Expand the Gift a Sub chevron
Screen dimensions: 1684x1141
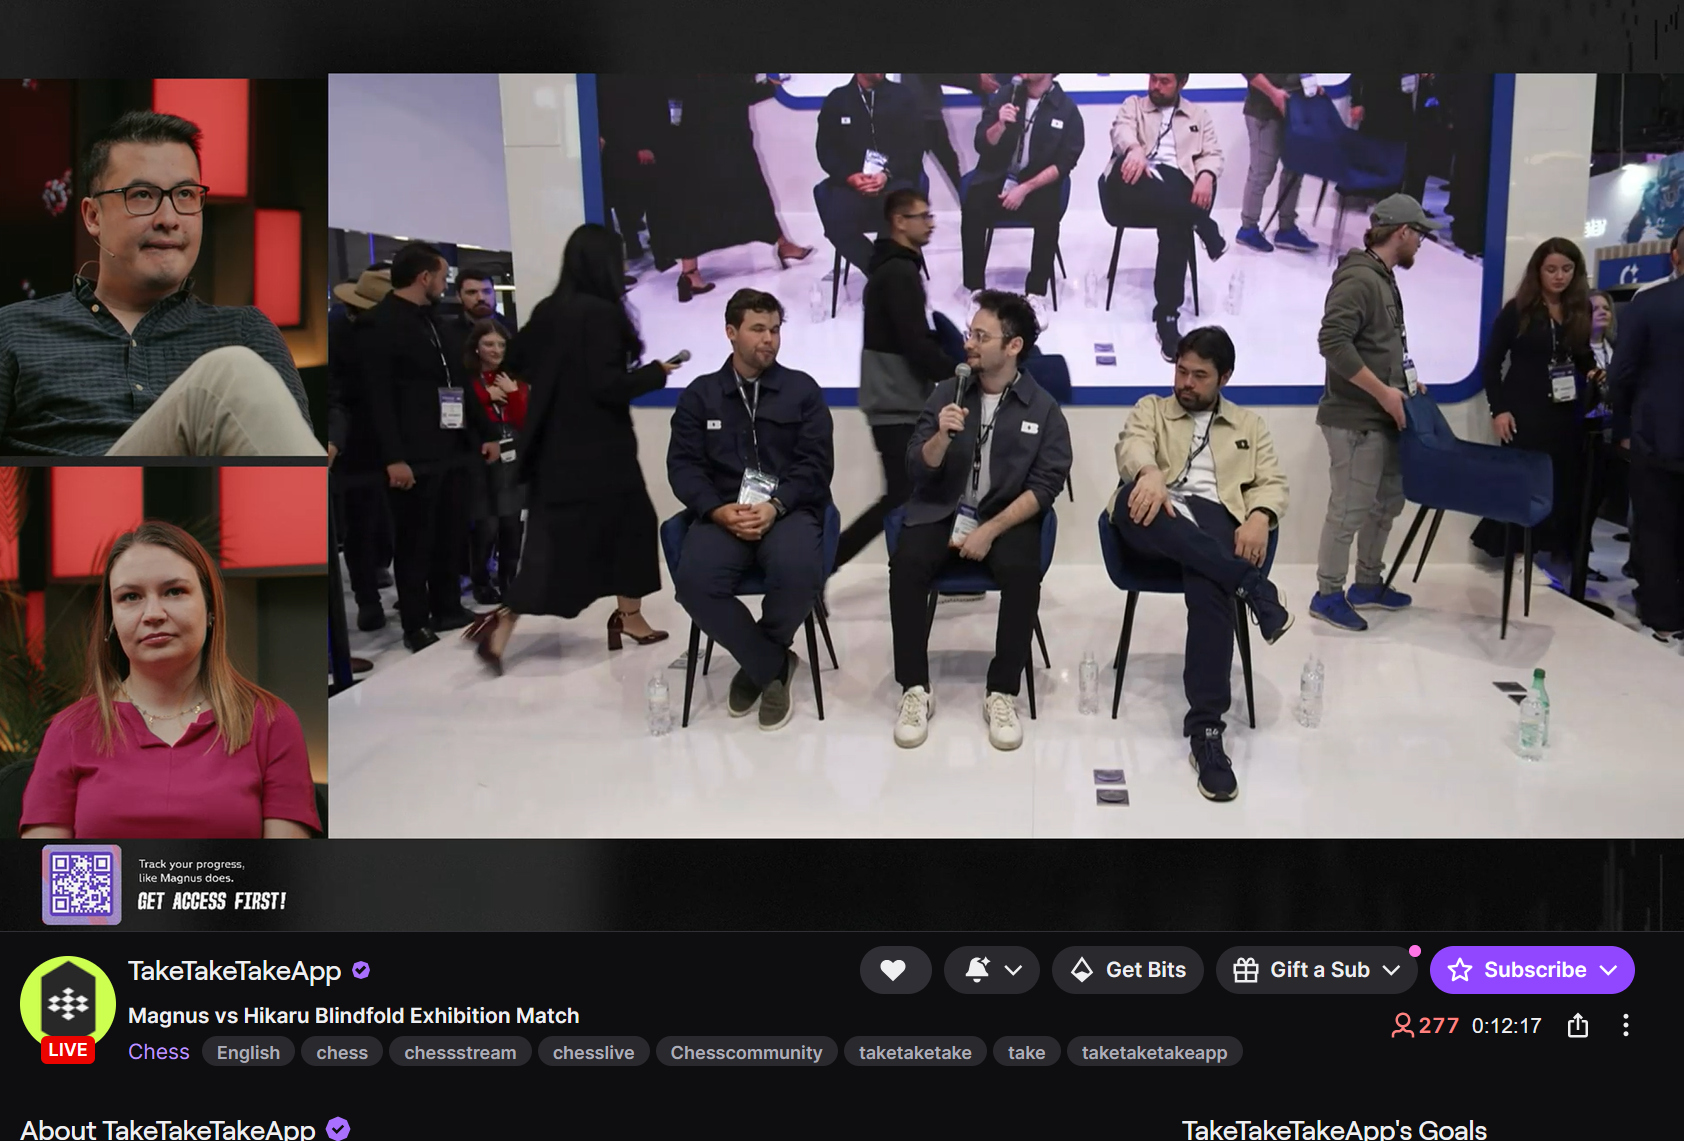(x=1391, y=970)
